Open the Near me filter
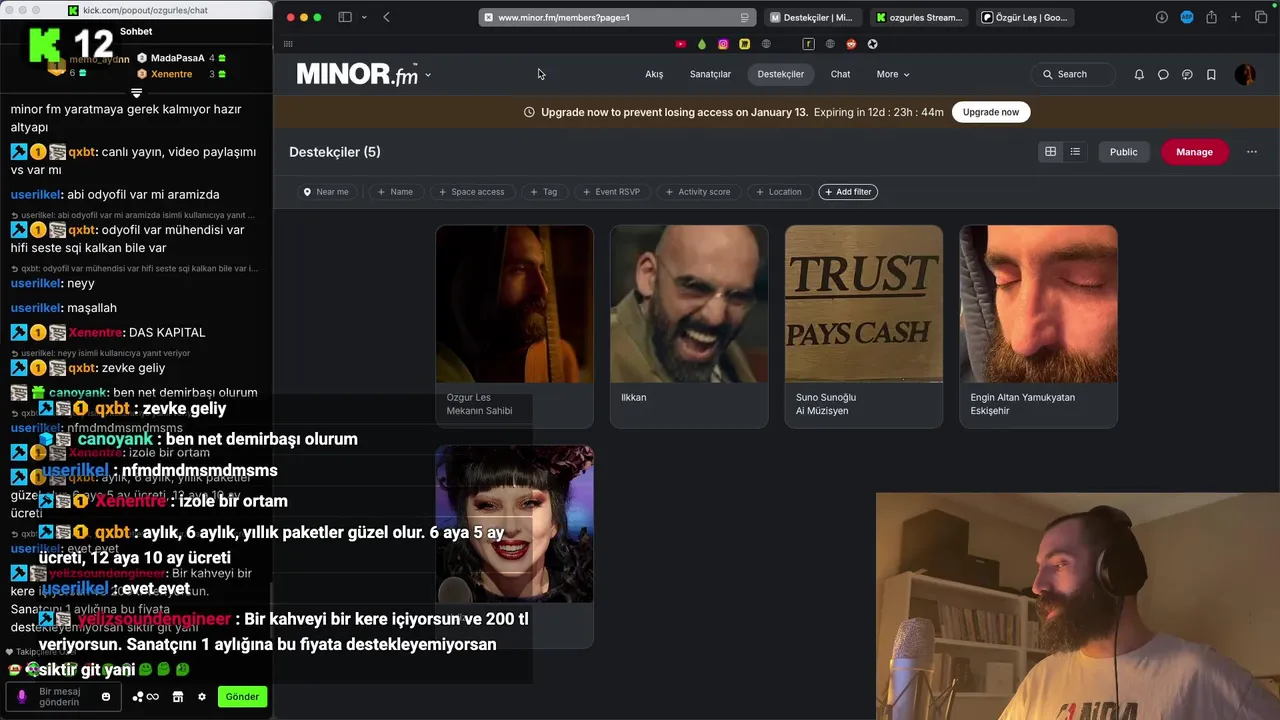The image size is (1280, 720). tap(326, 192)
